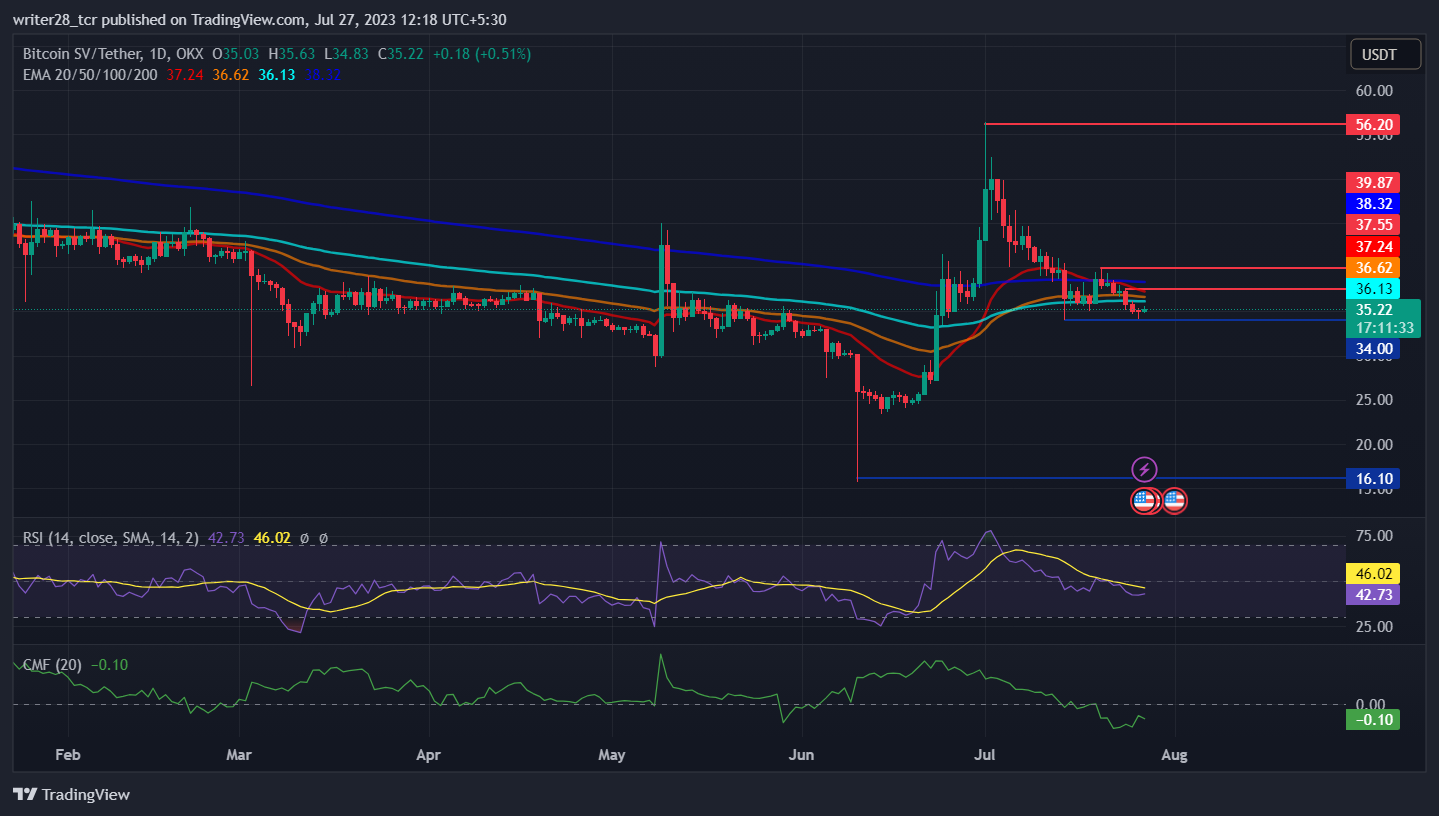This screenshot has height=816, width=1439.
Task: Click the rightmost US flag event icon
Action: click(1174, 501)
